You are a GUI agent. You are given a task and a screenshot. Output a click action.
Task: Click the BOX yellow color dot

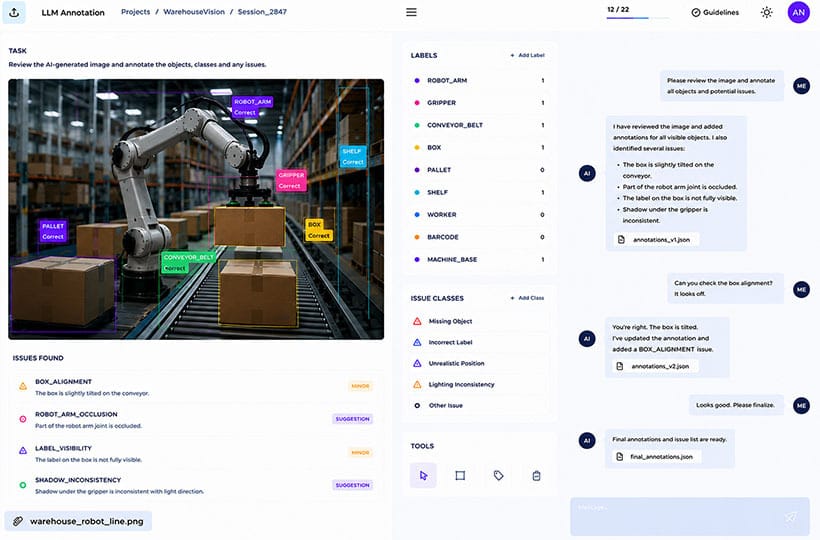[417, 147]
